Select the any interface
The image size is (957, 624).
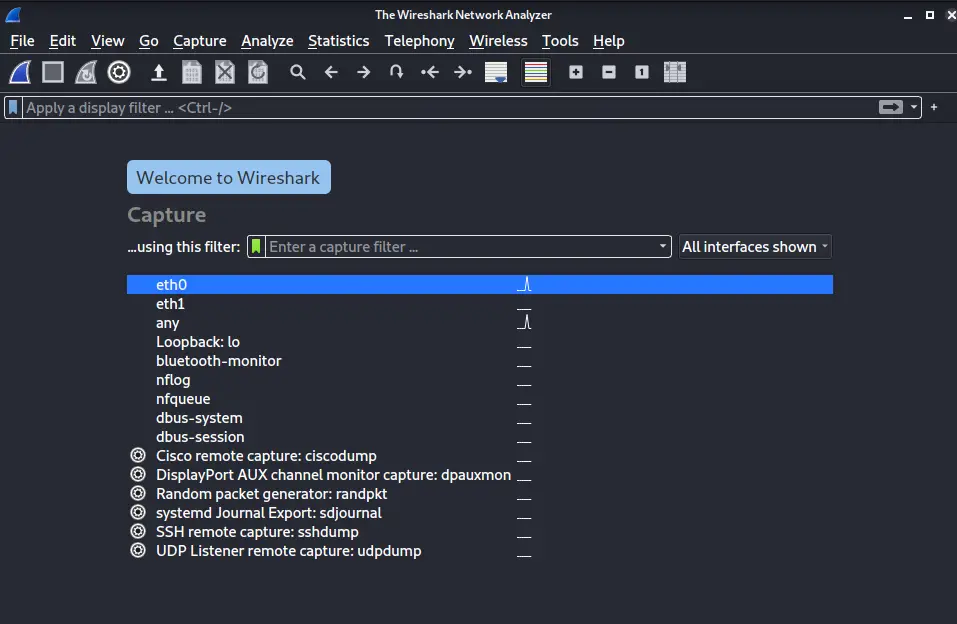[x=480, y=322]
